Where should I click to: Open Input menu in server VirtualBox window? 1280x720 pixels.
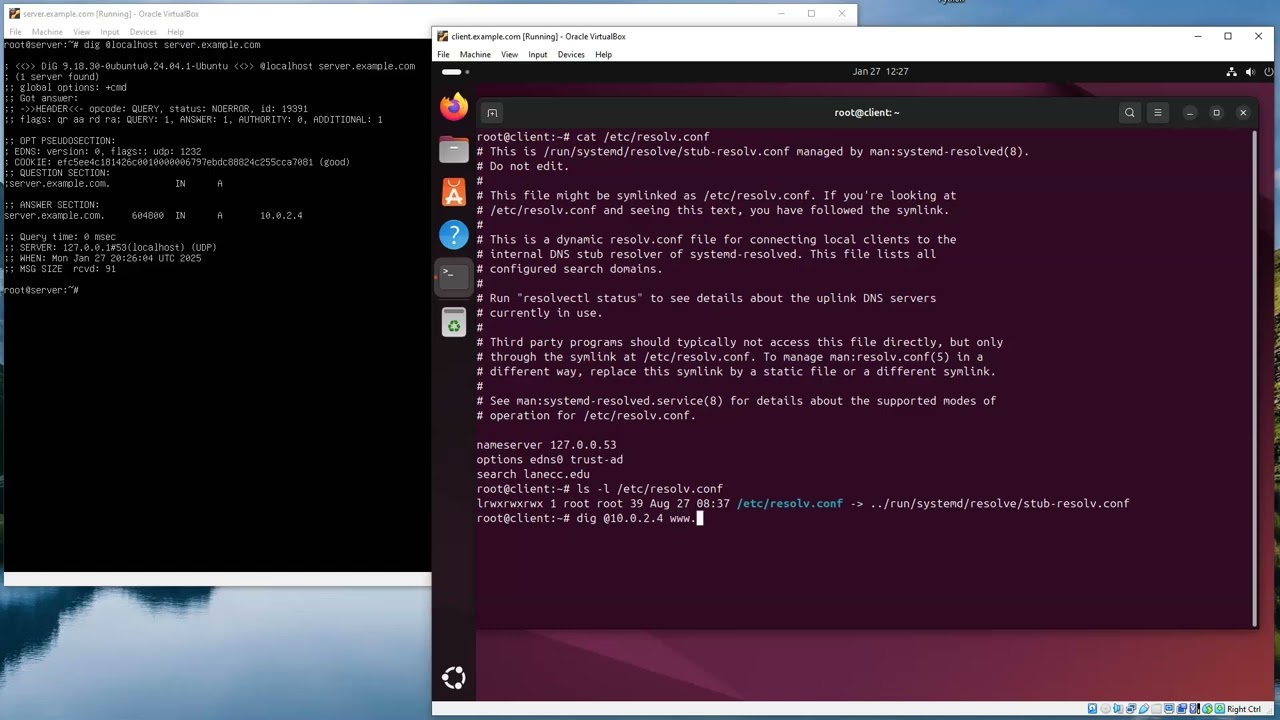110,32
